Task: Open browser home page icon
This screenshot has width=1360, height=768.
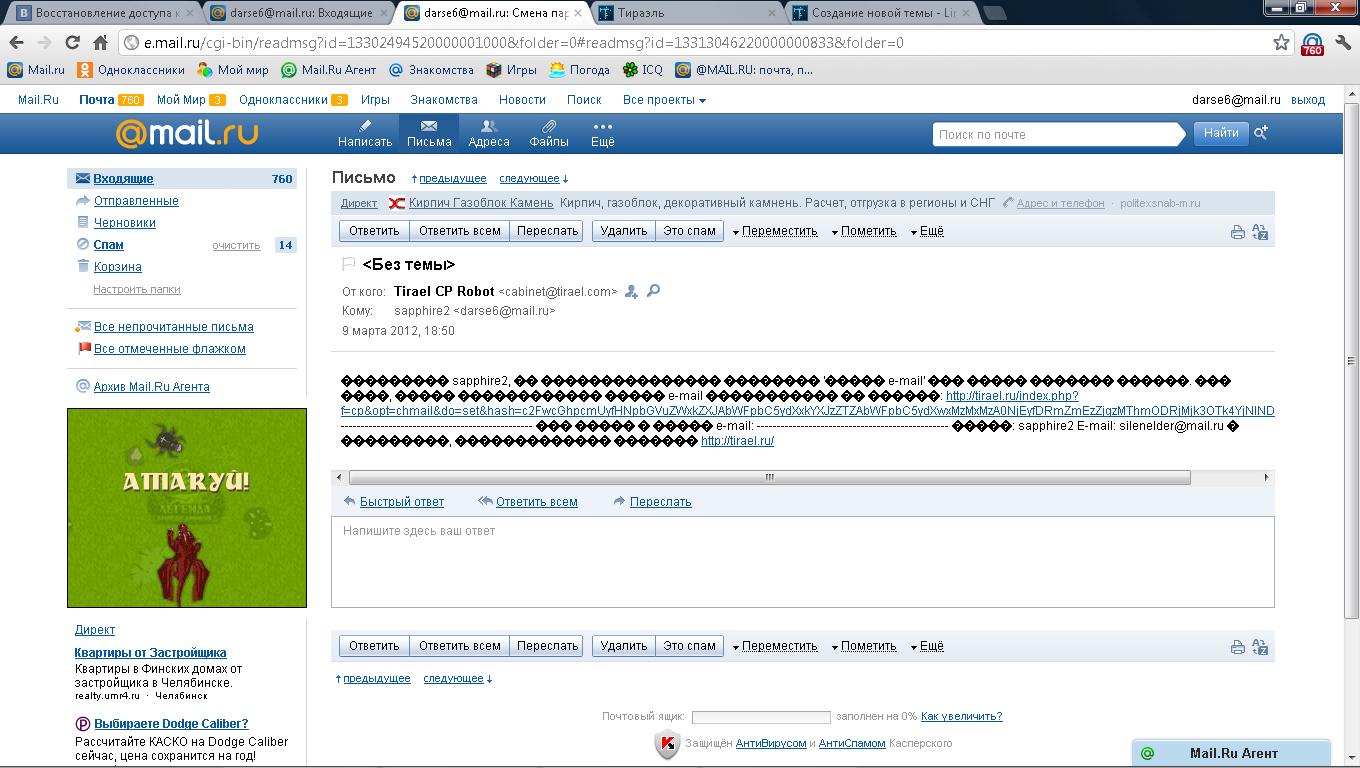Action: 100,43
